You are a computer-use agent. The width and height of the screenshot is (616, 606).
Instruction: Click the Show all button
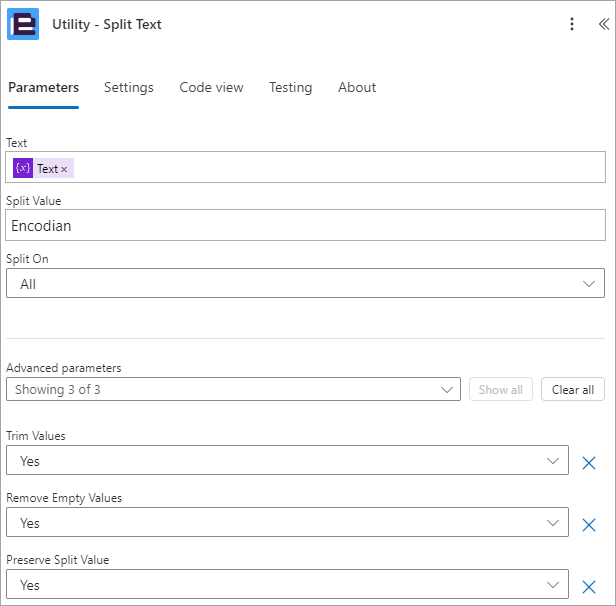pos(500,389)
